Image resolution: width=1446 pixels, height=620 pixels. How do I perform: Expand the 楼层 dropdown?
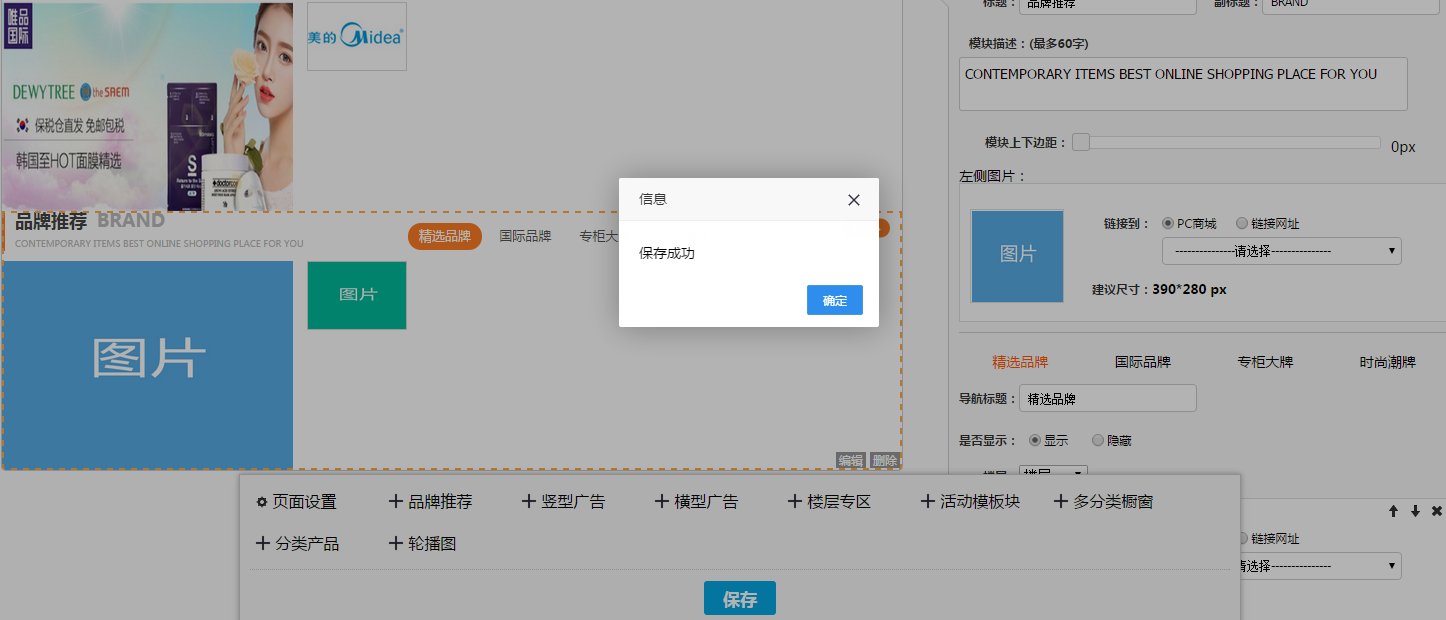(1052, 472)
